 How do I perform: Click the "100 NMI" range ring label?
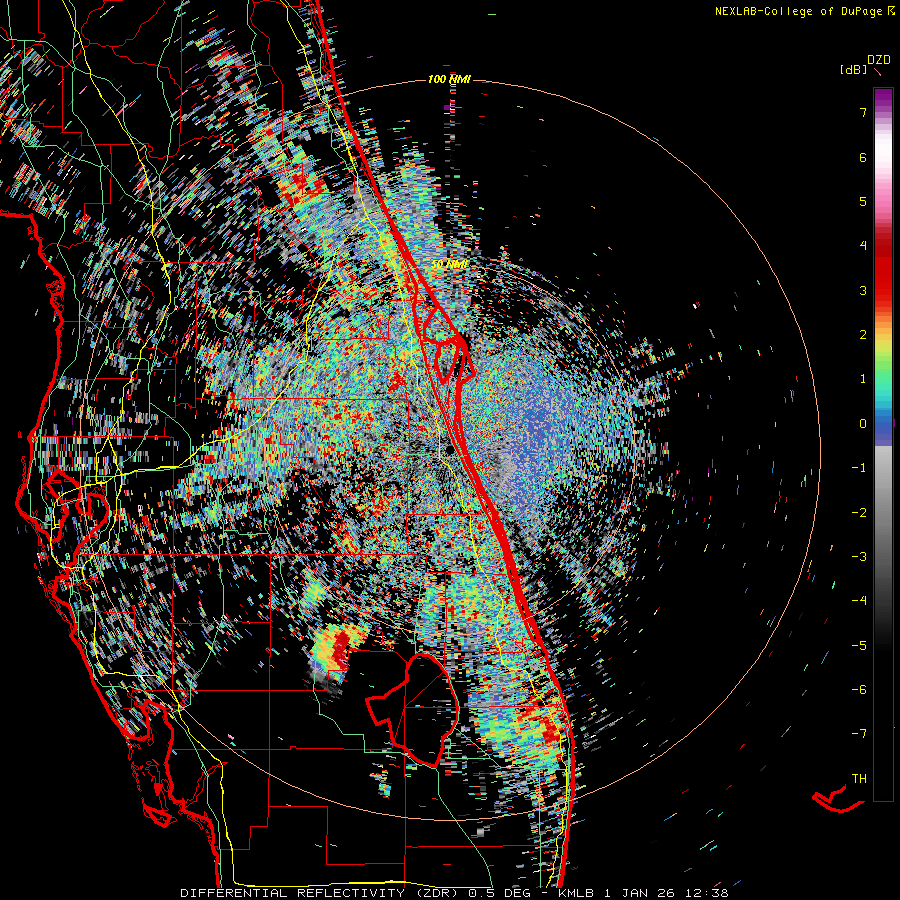[x=449, y=79]
